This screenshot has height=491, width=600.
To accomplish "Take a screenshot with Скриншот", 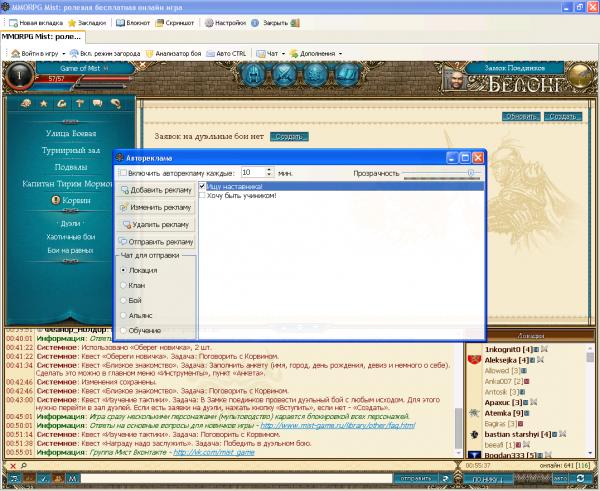I will pyautogui.click(x=174, y=23).
